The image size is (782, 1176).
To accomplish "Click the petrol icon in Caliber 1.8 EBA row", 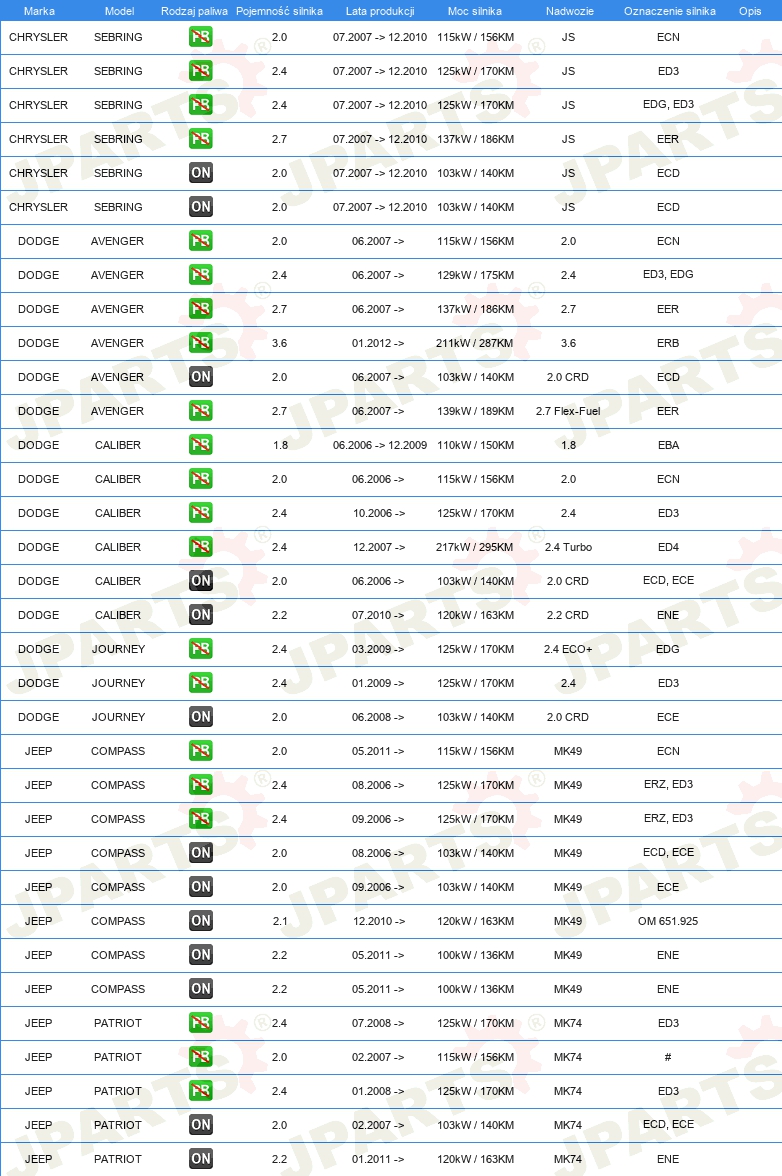I will pos(200,445).
